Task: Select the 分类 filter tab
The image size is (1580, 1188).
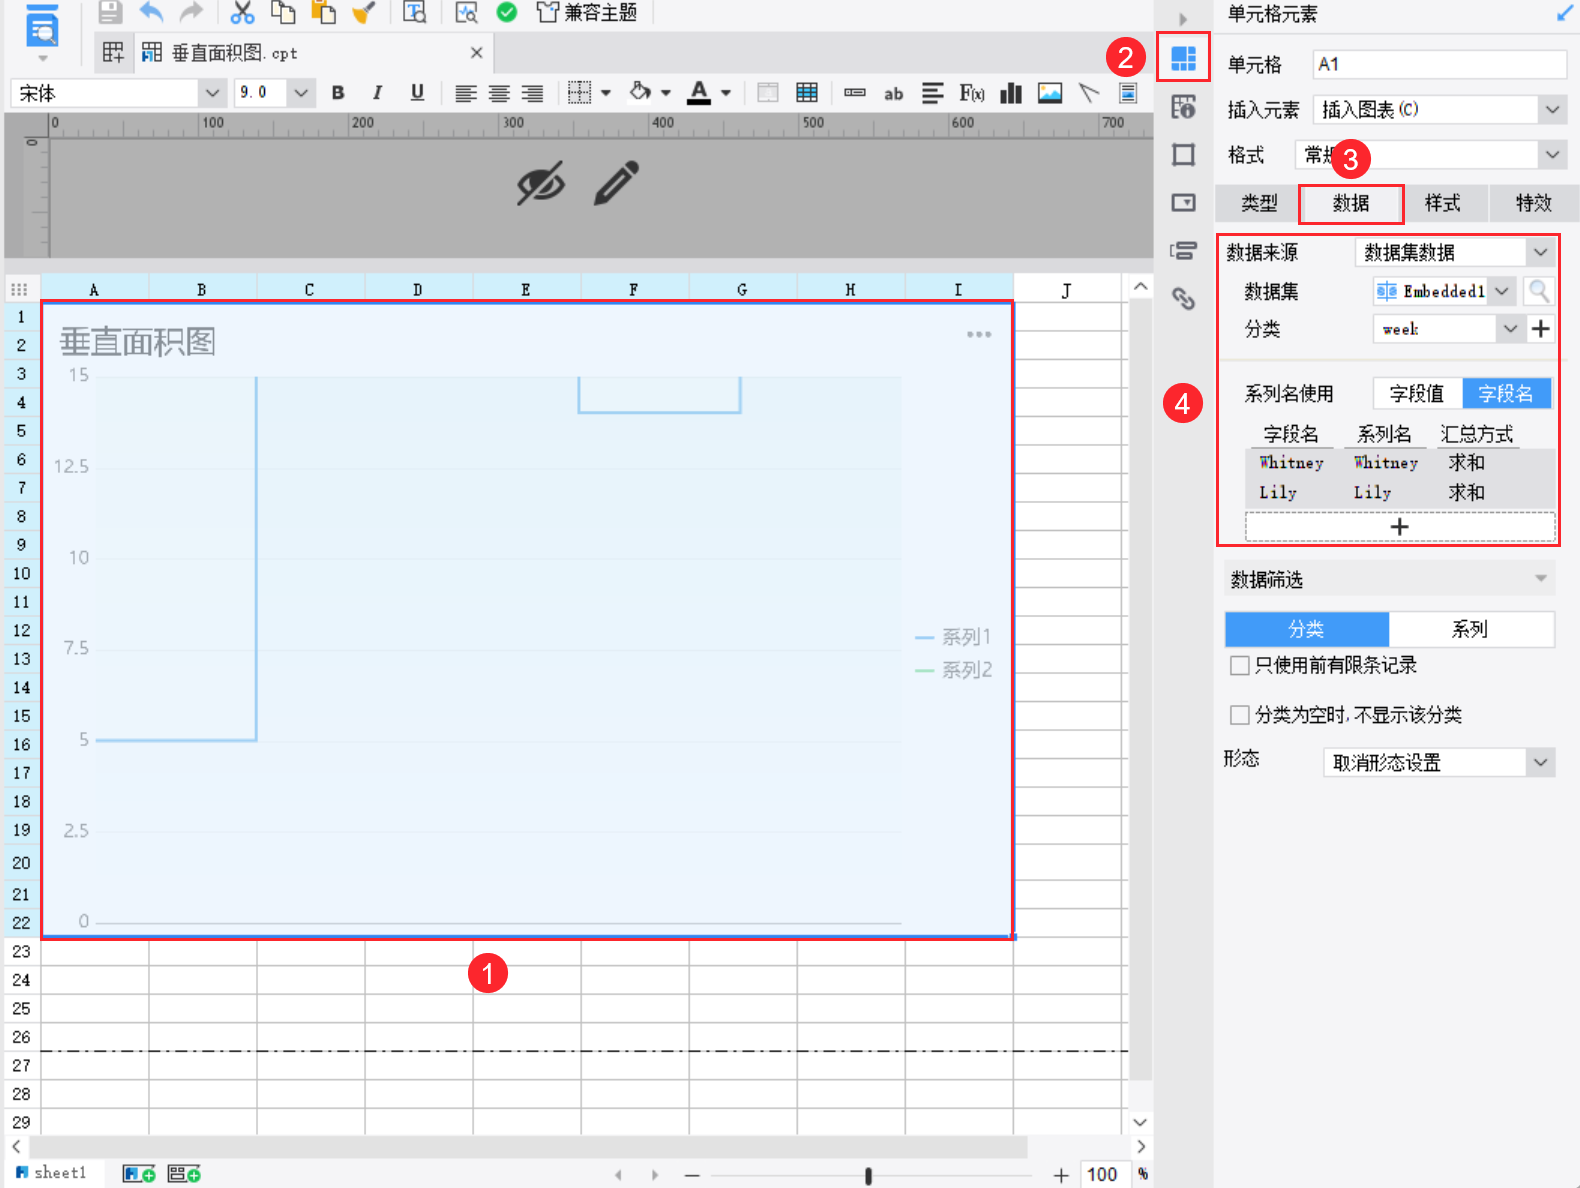Action: click(x=1307, y=629)
